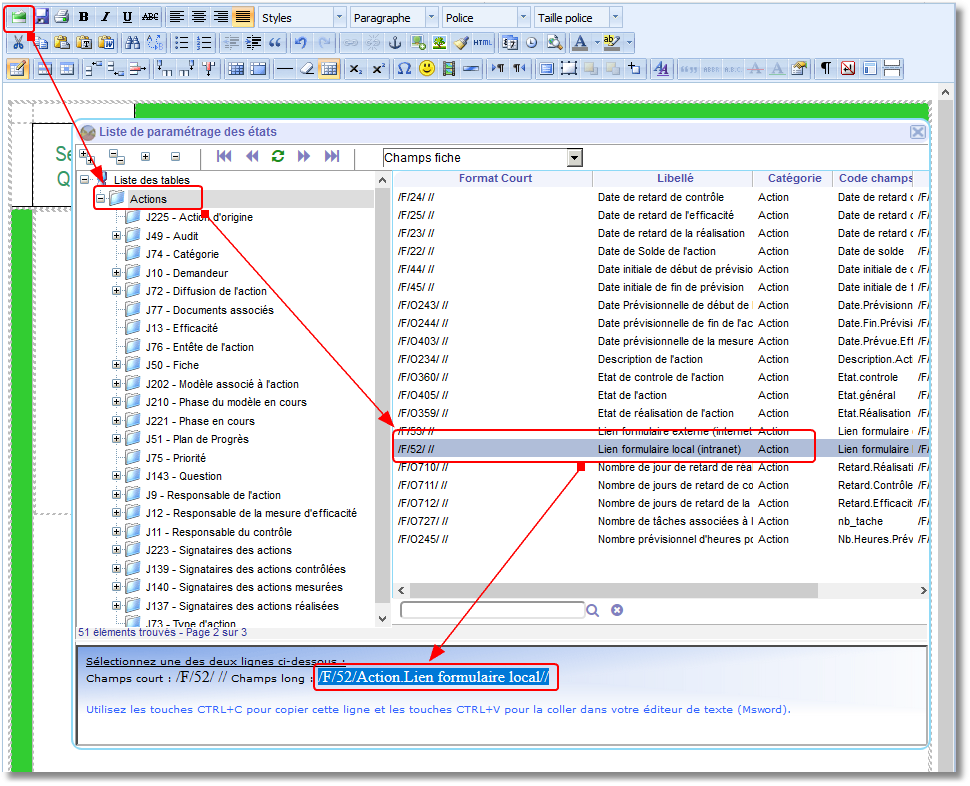Select the J51 - Plan de Progrès table

click(x=196, y=439)
